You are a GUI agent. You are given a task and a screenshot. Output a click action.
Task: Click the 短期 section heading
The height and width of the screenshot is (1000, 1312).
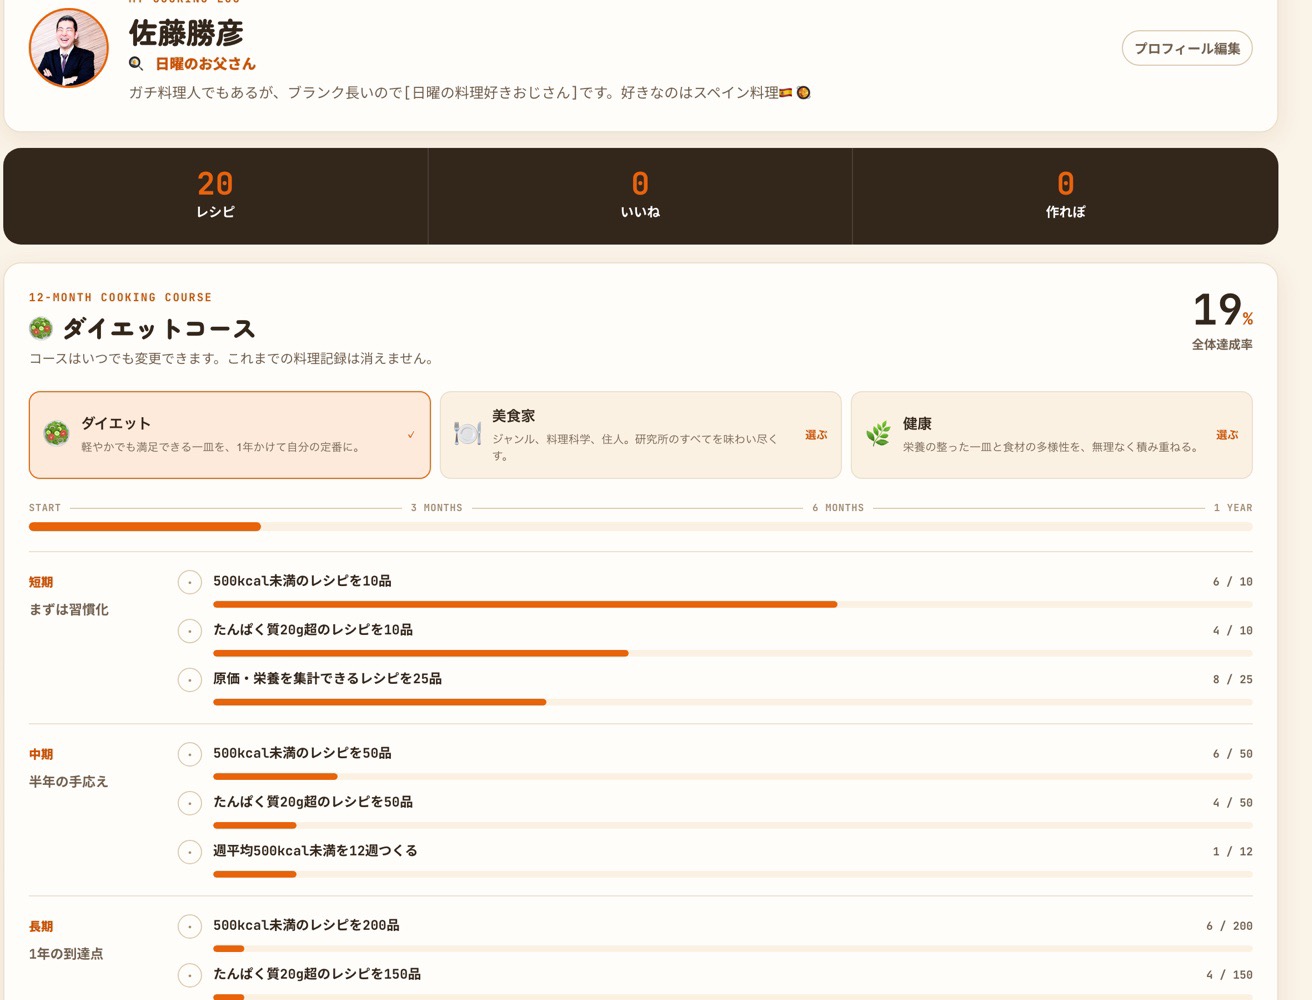click(x=41, y=582)
